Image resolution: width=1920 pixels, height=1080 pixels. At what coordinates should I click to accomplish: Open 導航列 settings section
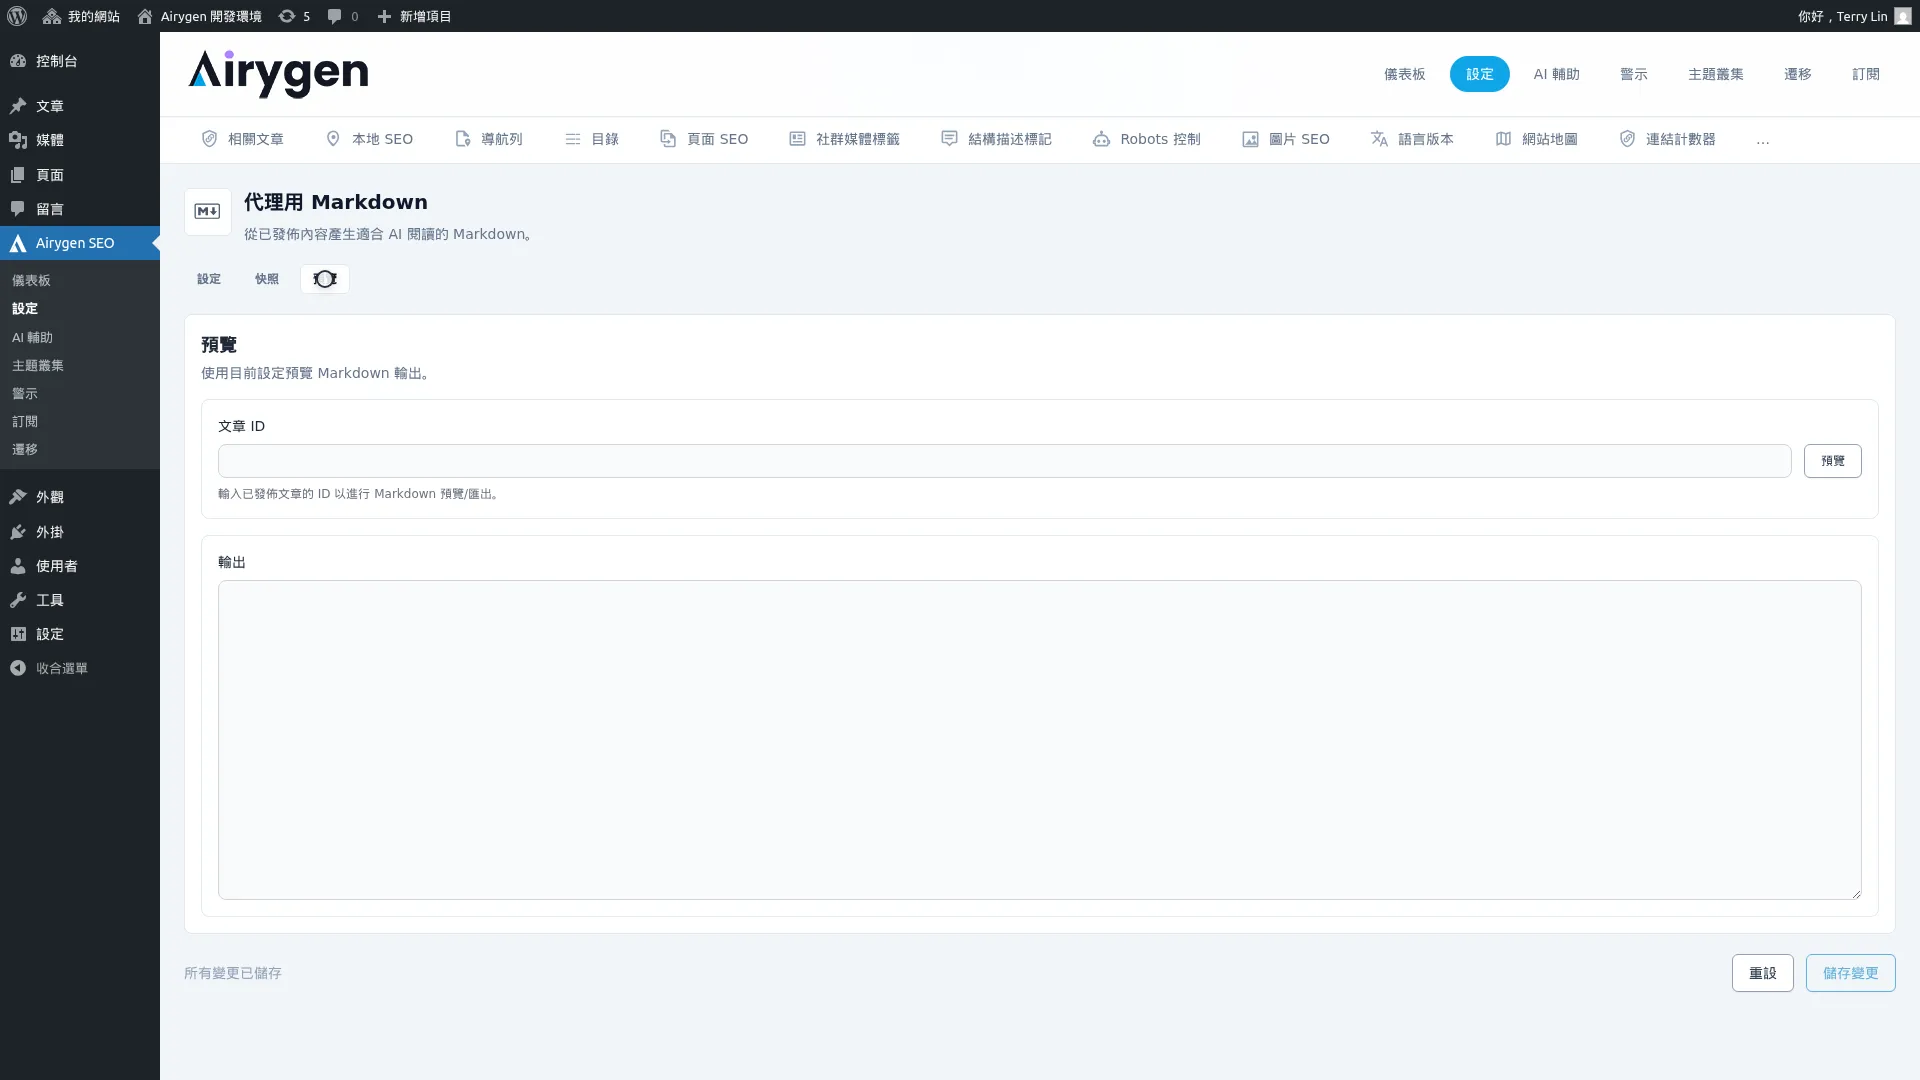489,139
